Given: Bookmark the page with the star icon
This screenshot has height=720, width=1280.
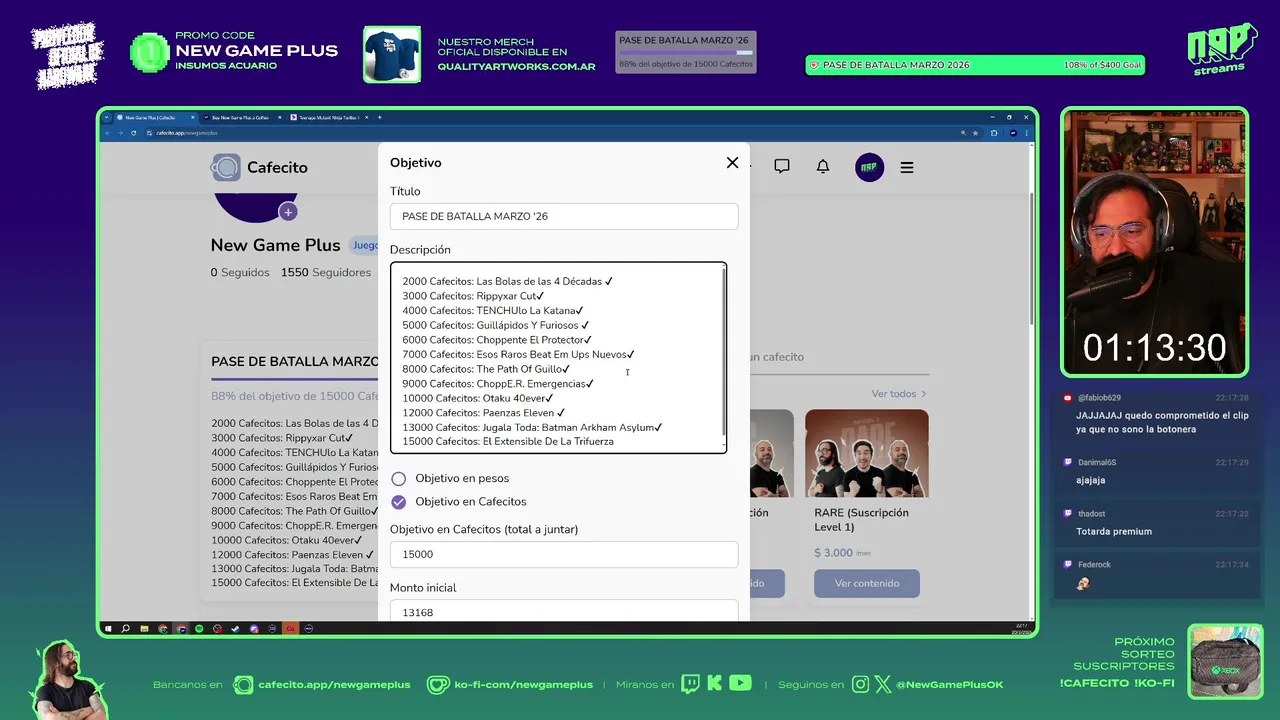Looking at the screenshot, I should (x=975, y=133).
